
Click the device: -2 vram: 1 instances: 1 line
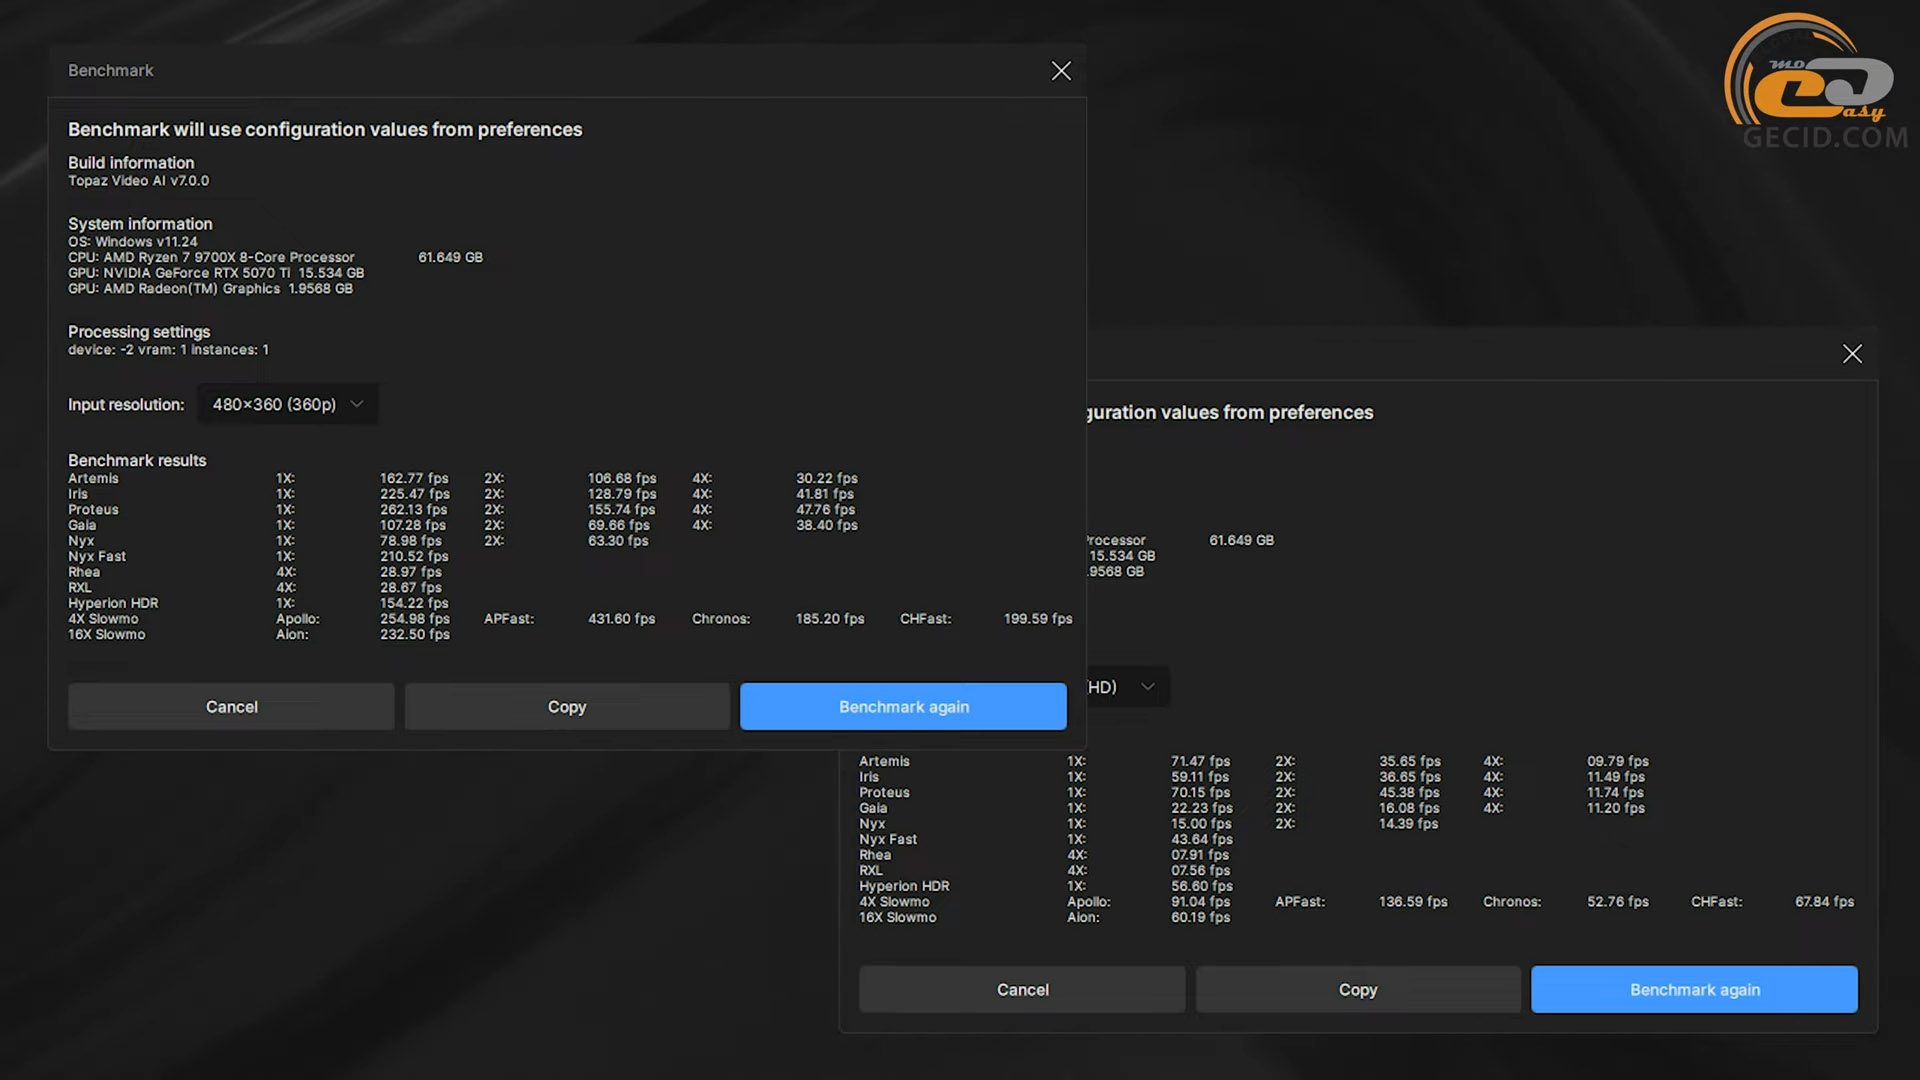click(x=168, y=350)
